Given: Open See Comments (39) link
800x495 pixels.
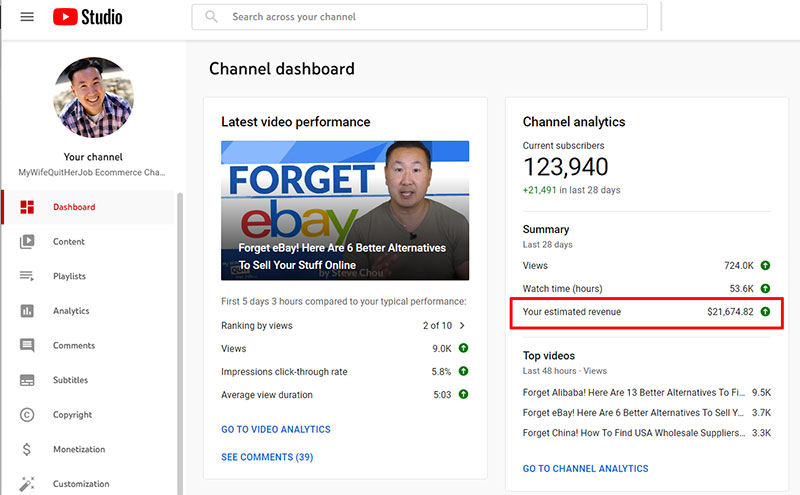Looking at the screenshot, I should coord(267,457).
